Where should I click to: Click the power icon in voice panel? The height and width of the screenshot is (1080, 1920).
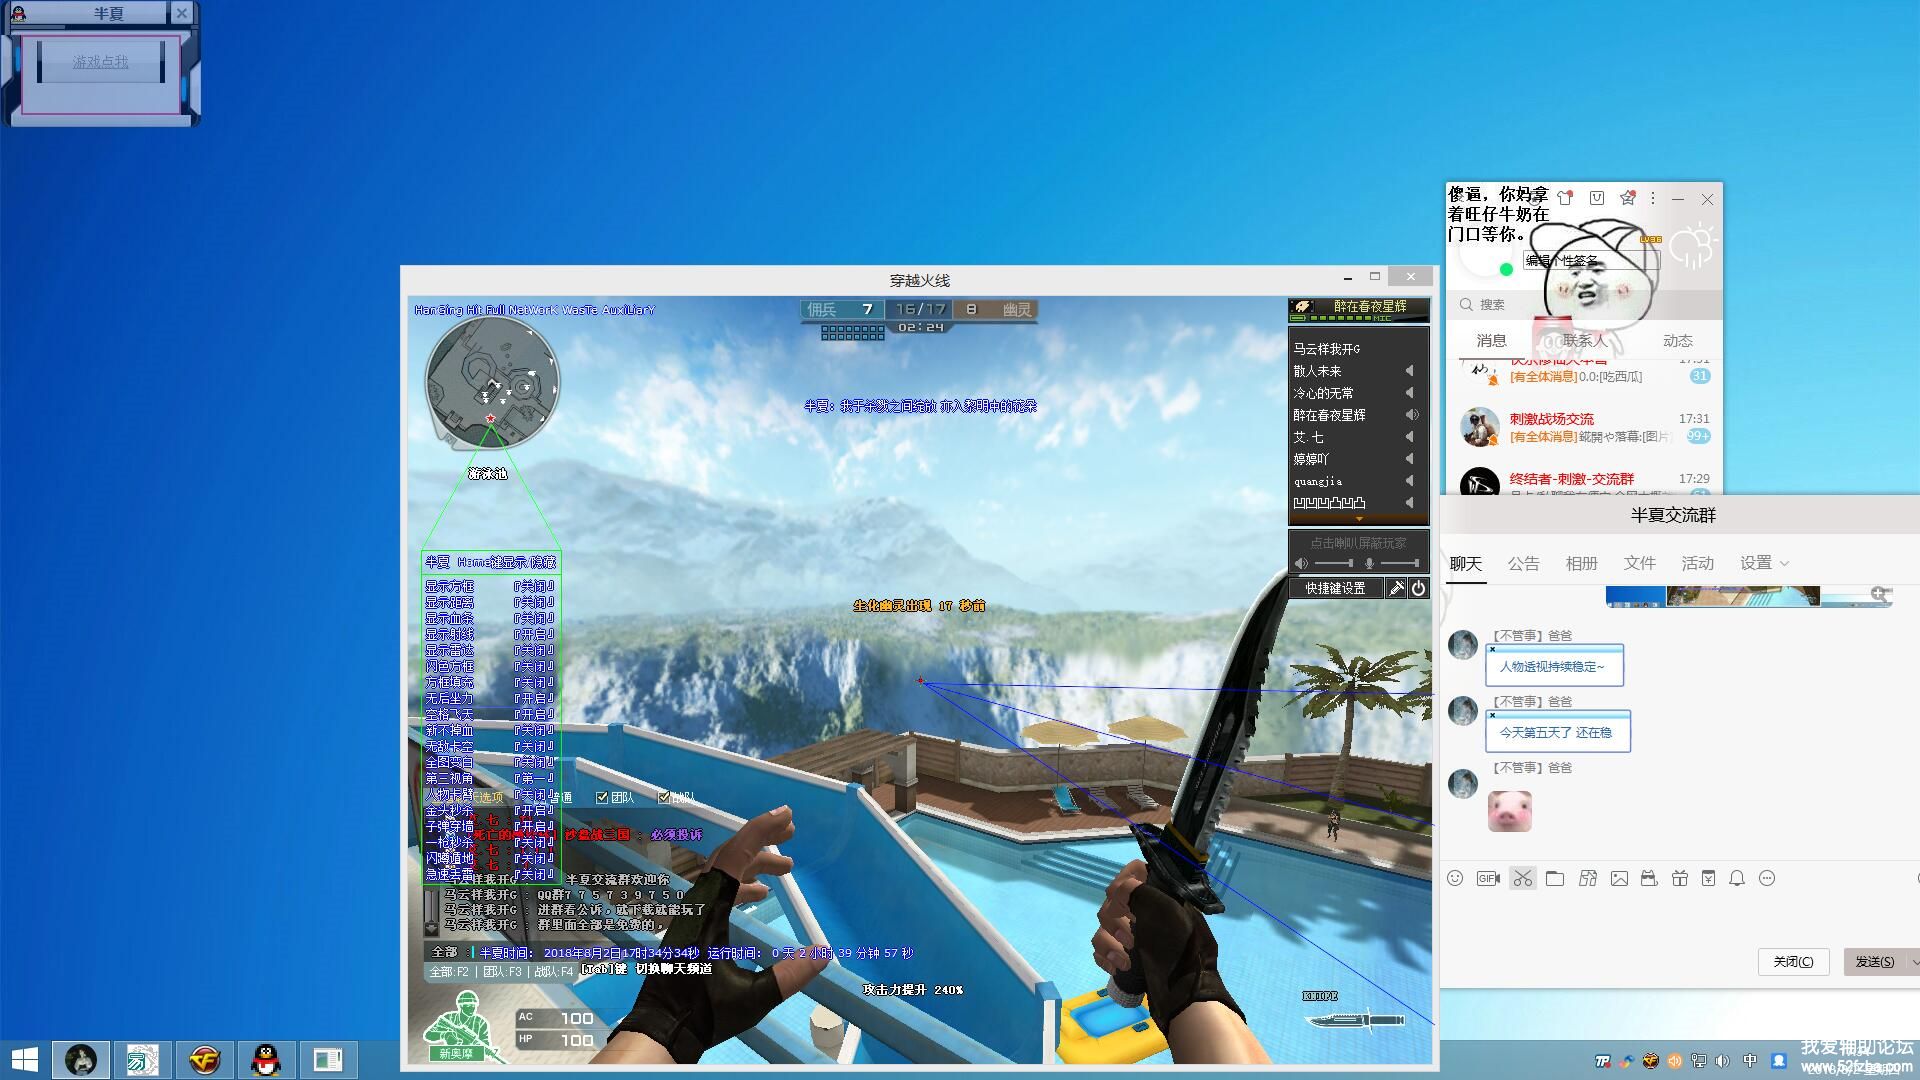[1418, 588]
